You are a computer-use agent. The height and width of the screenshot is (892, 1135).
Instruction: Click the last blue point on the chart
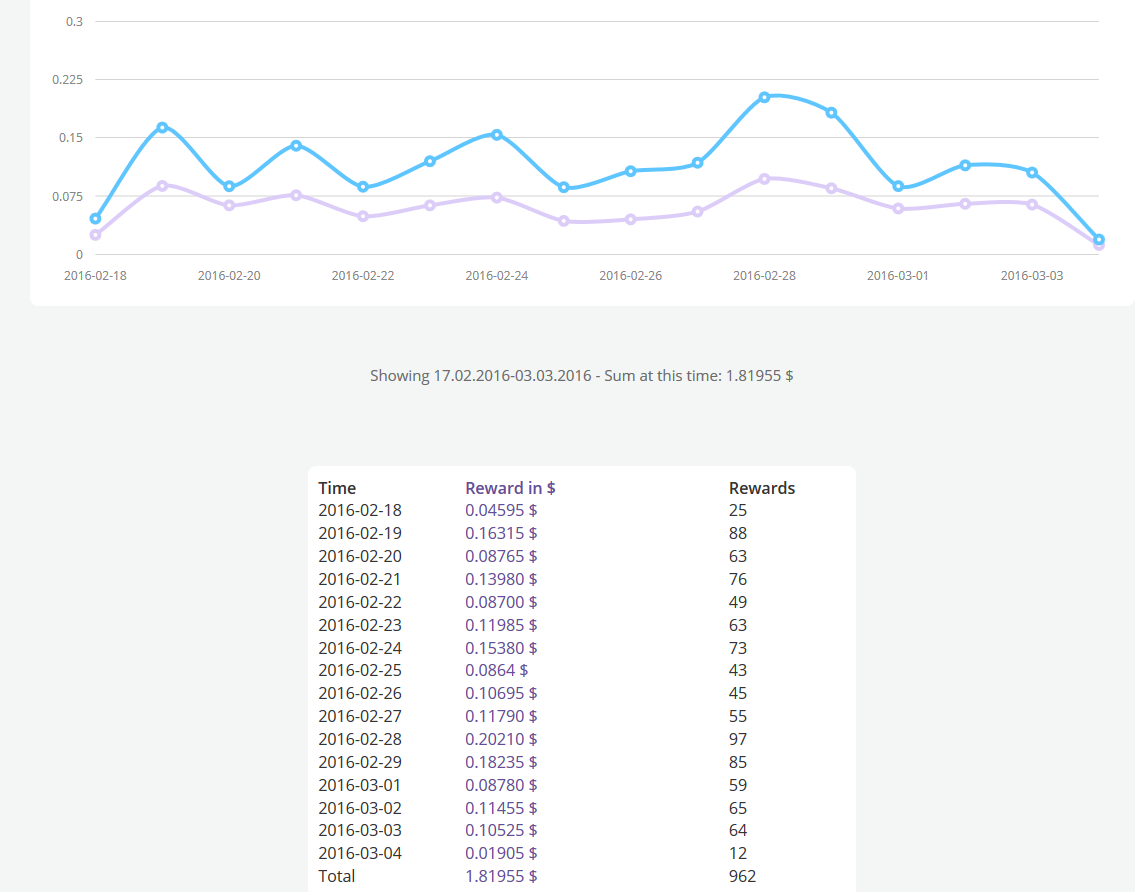[1099, 239]
